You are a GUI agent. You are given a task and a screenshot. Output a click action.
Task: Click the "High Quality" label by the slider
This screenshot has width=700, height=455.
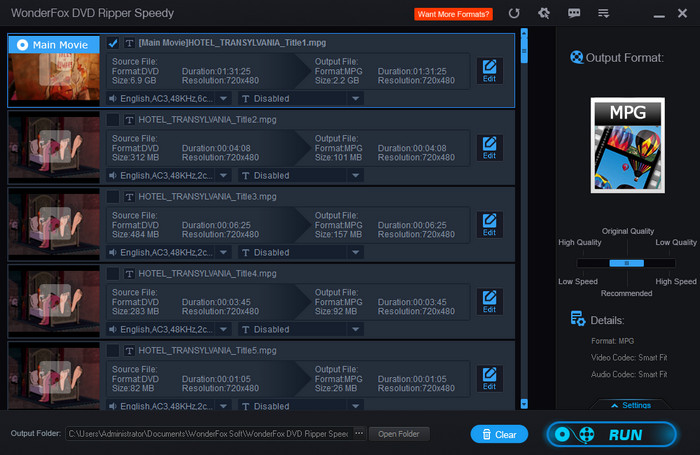click(x=579, y=242)
